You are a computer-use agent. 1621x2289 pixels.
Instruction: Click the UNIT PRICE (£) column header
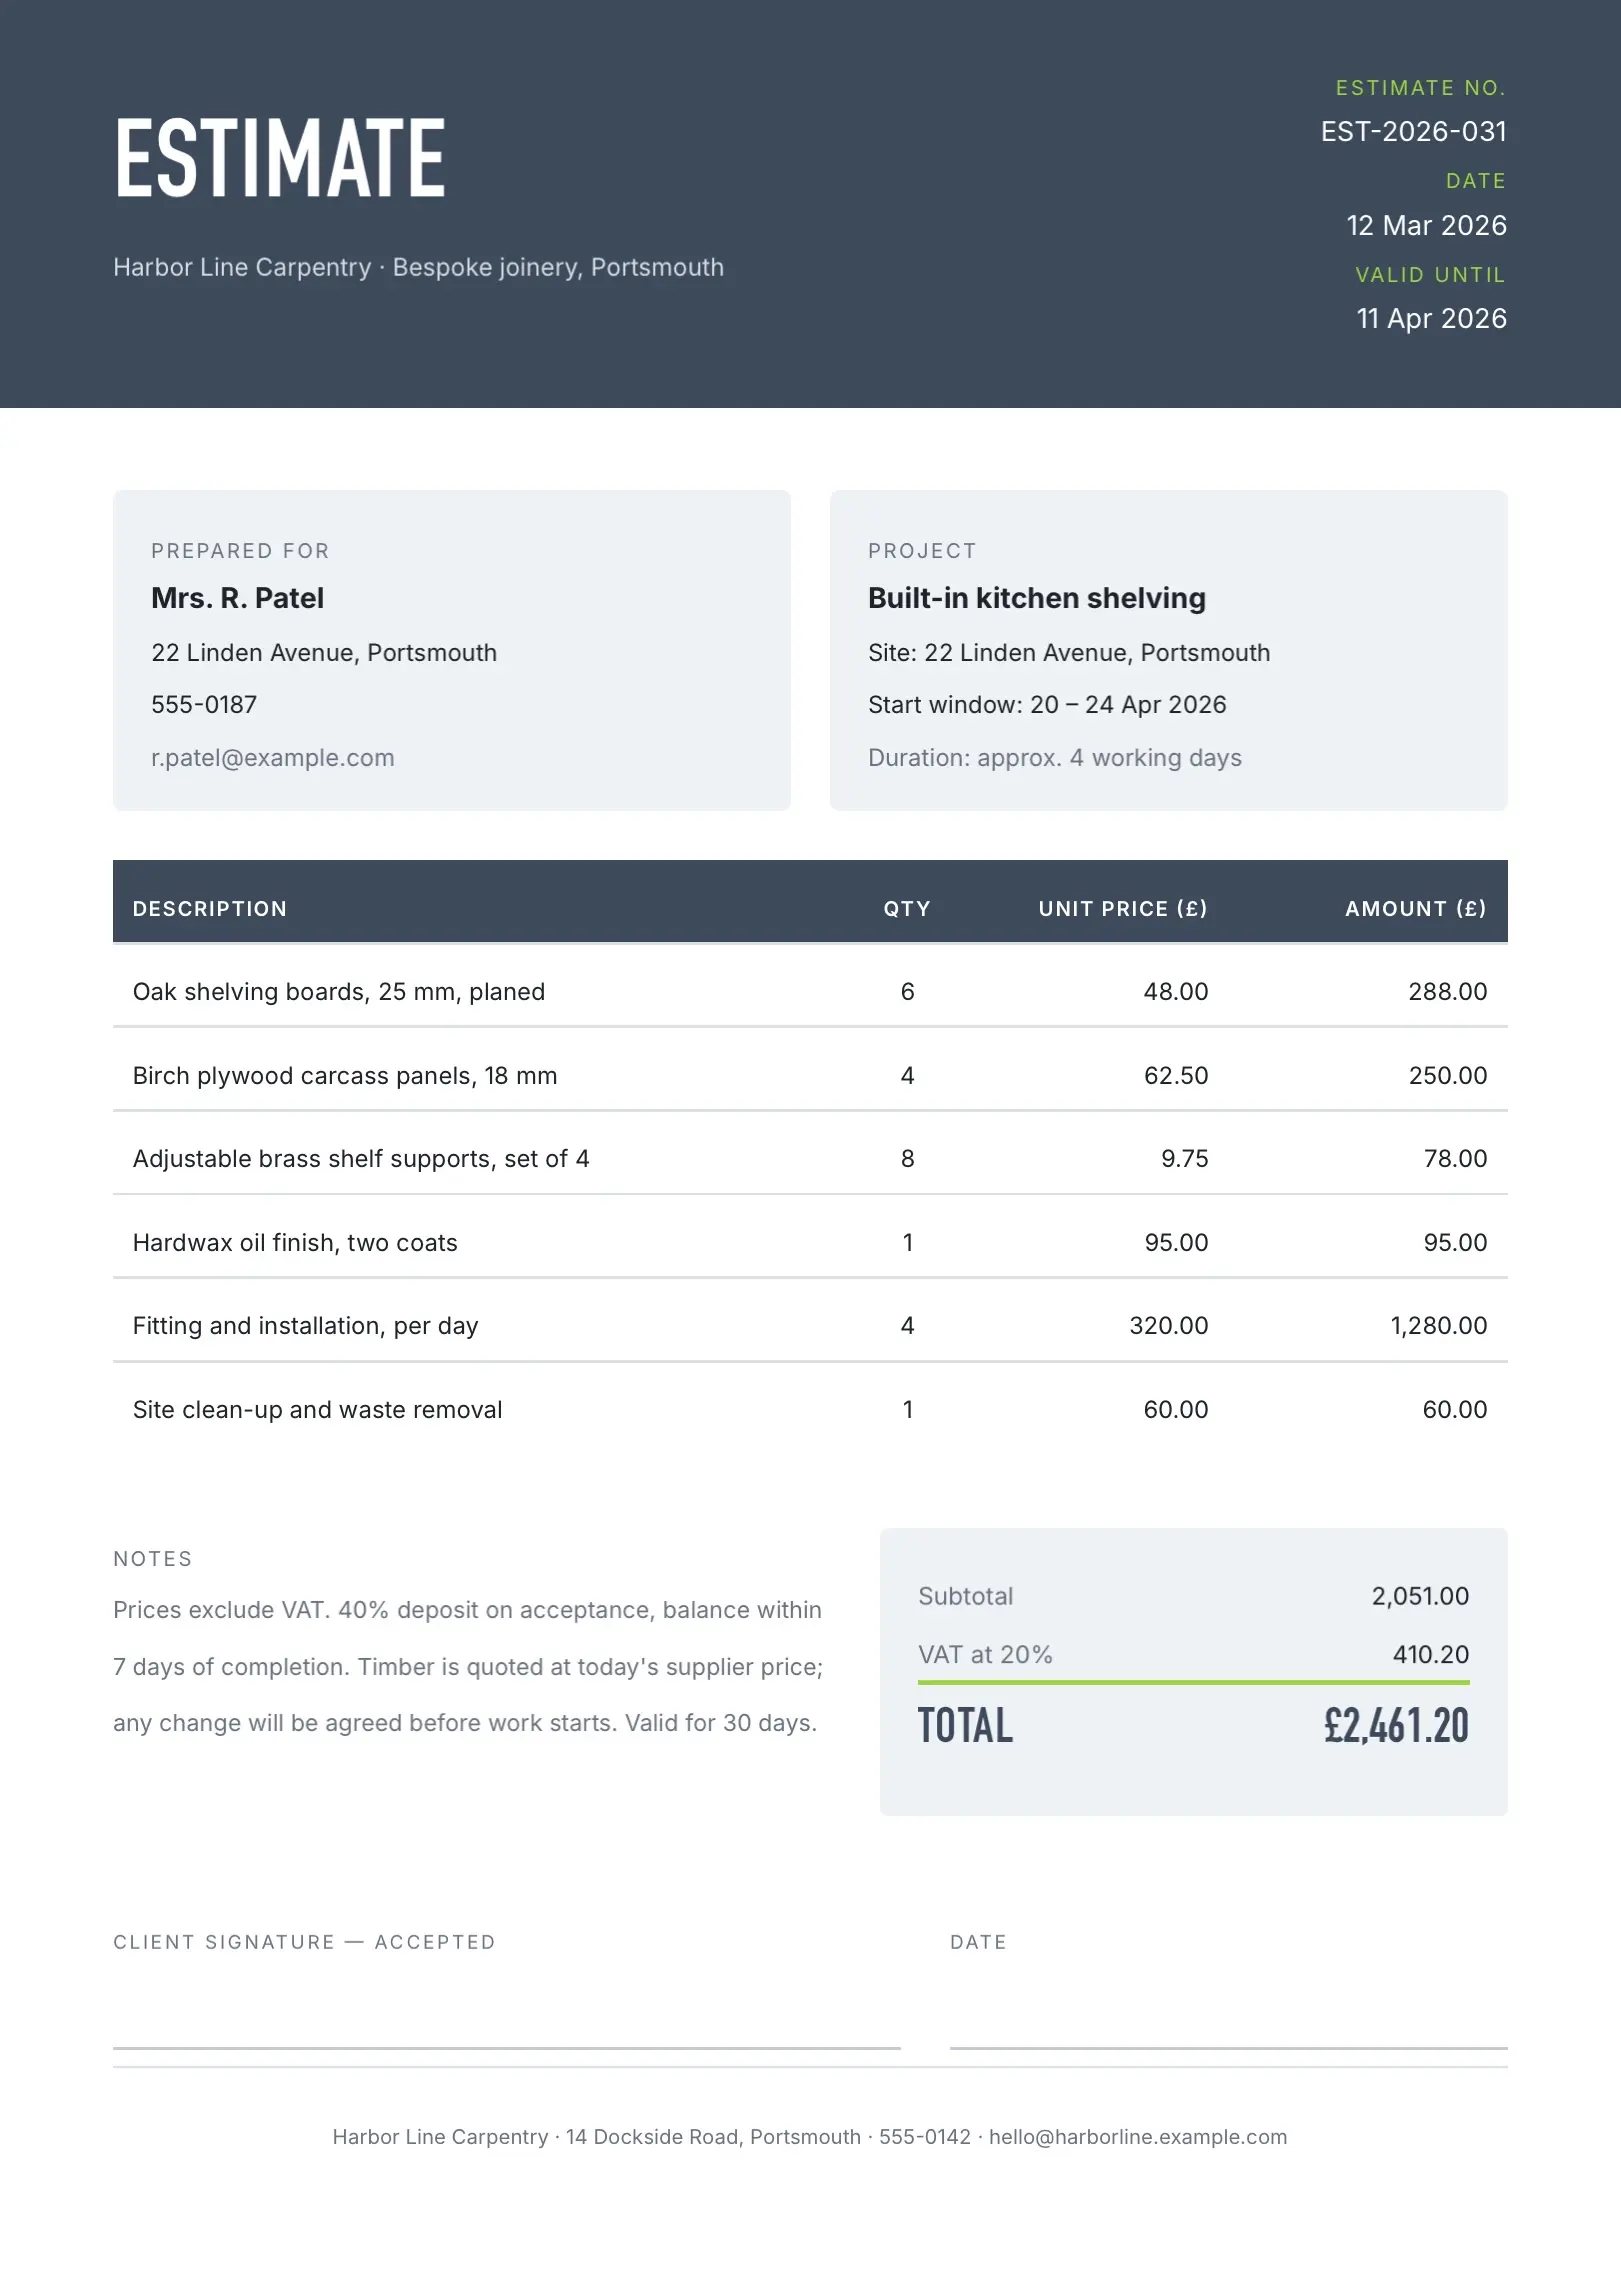coord(1123,909)
